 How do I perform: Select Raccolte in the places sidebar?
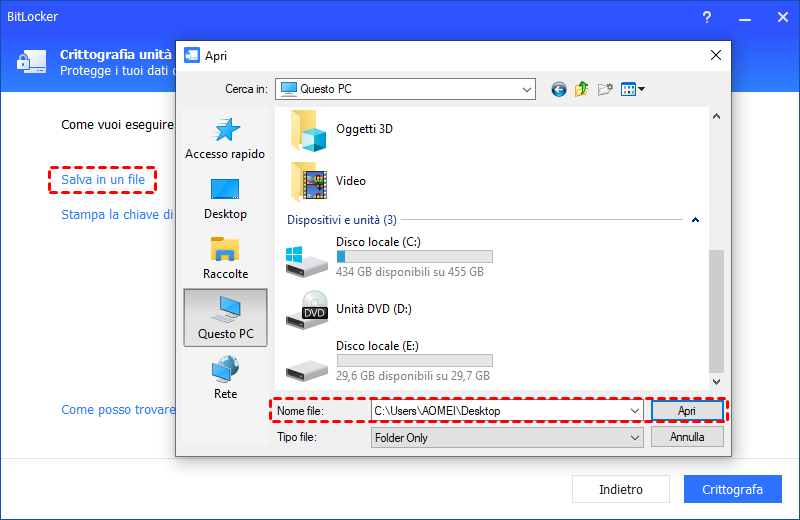(x=225, y=258)
